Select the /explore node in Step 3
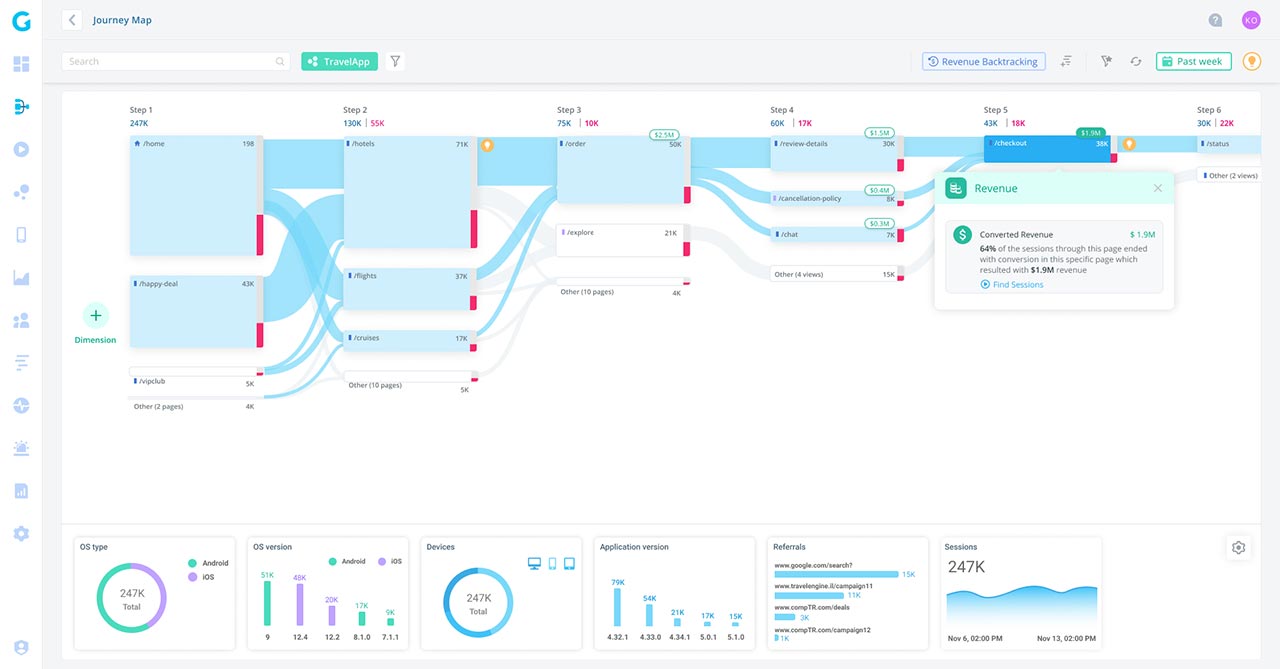 click(x=624, y=240)
